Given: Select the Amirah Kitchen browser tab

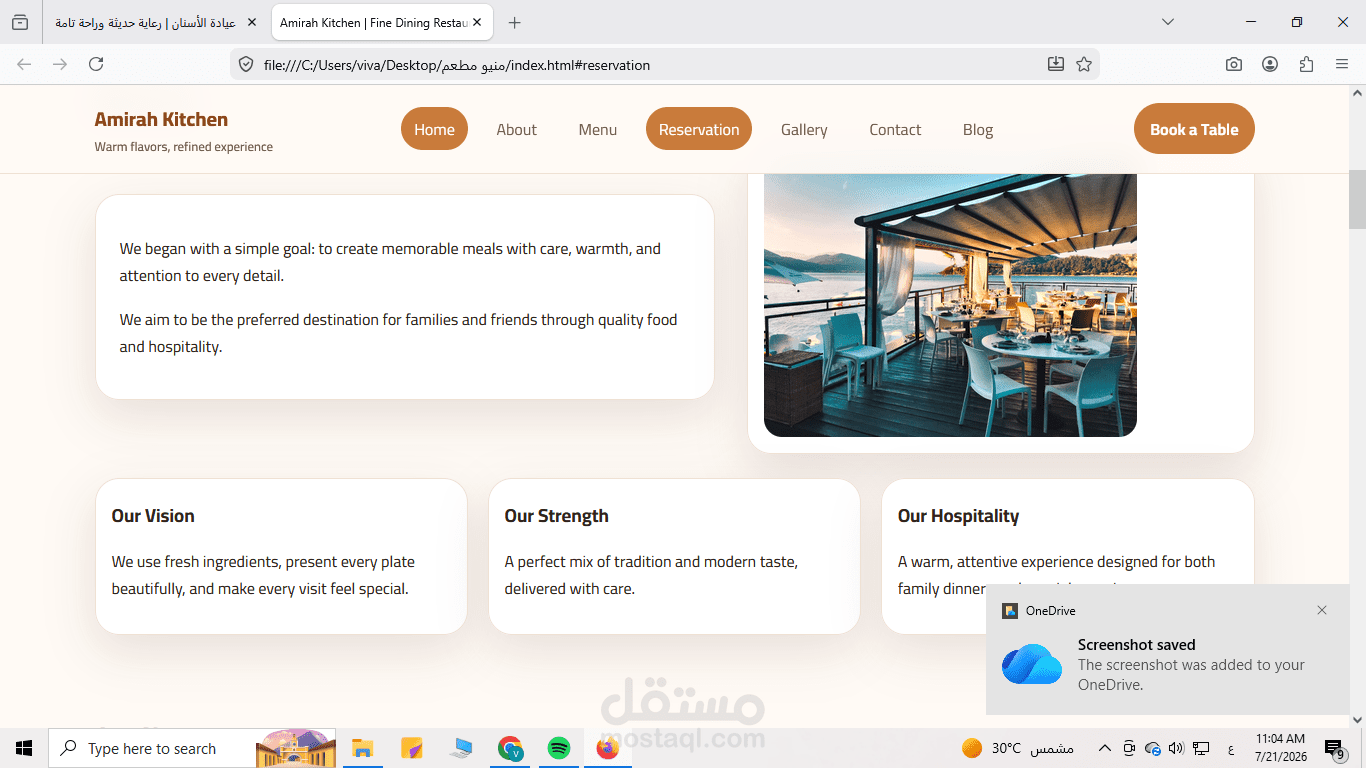Looking at the screenshot, I should 382,22.
